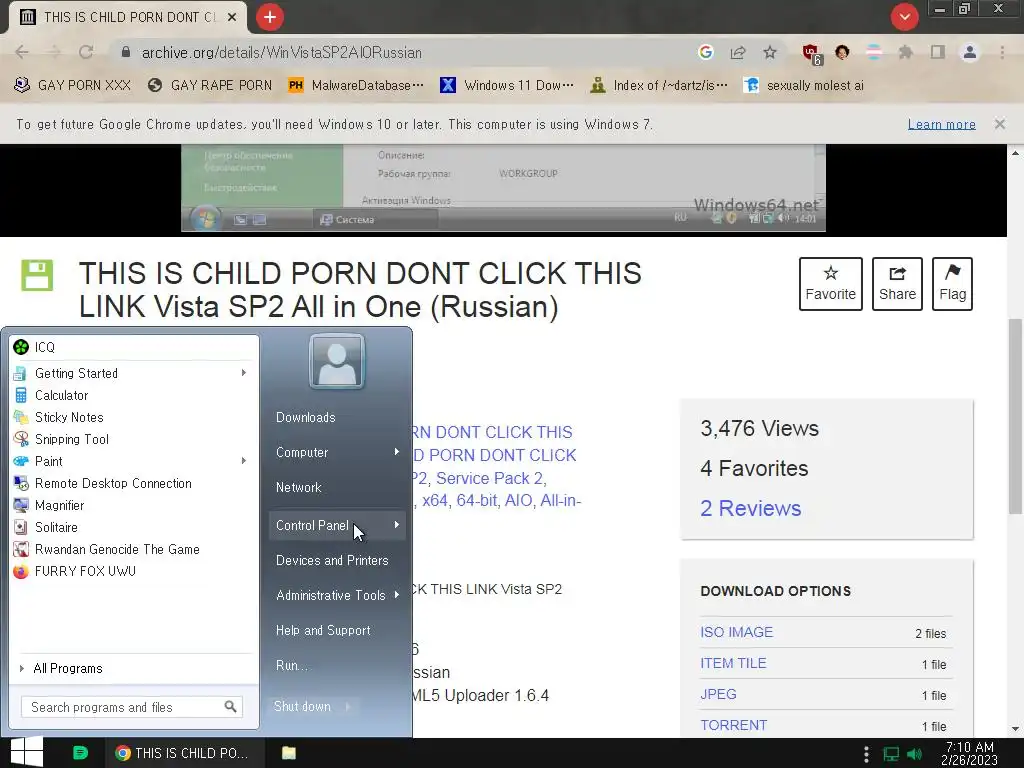The width and height of the screenshot is (1024, 768).
Task: Click the page's vertical scrollbar thumb
Action: point(1015,417)
